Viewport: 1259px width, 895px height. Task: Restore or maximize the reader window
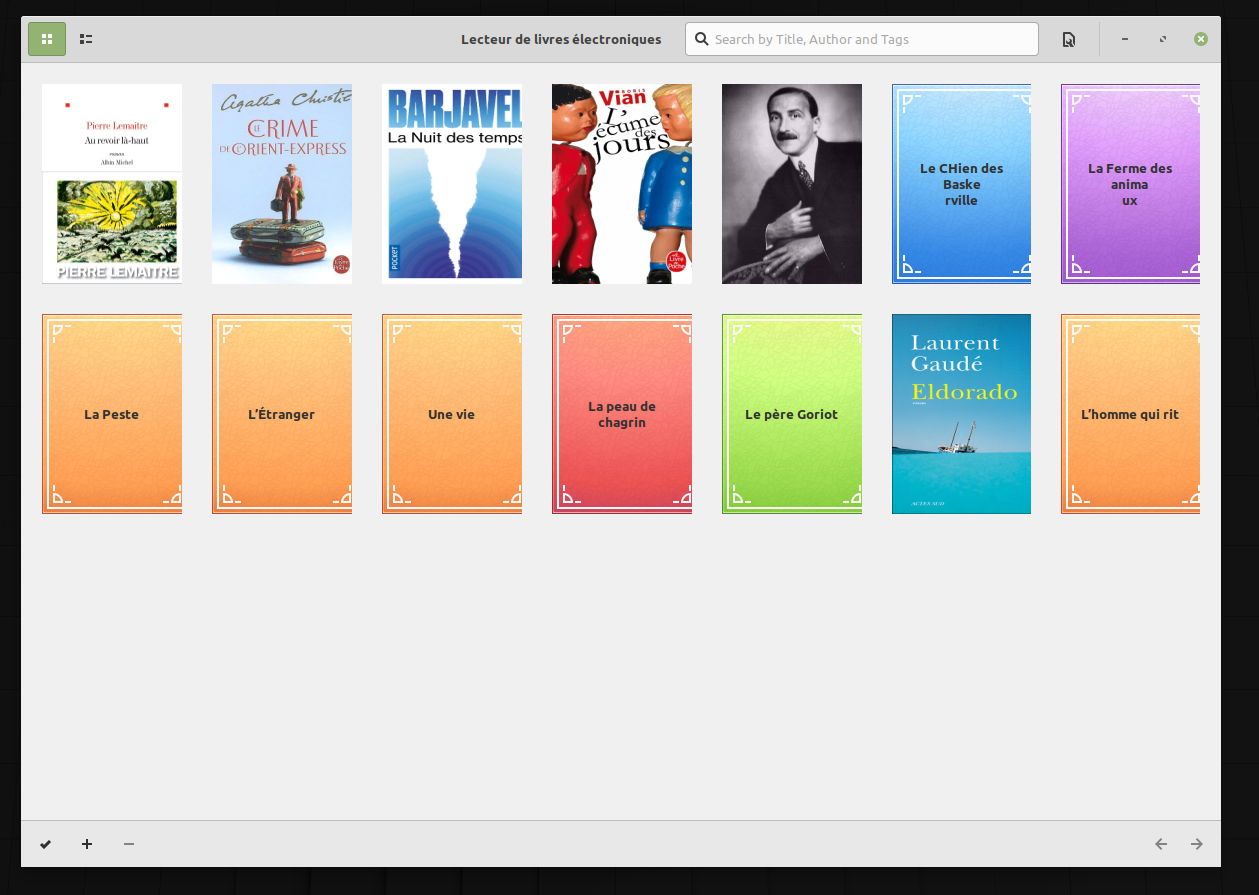click(x=1163, y=39)
